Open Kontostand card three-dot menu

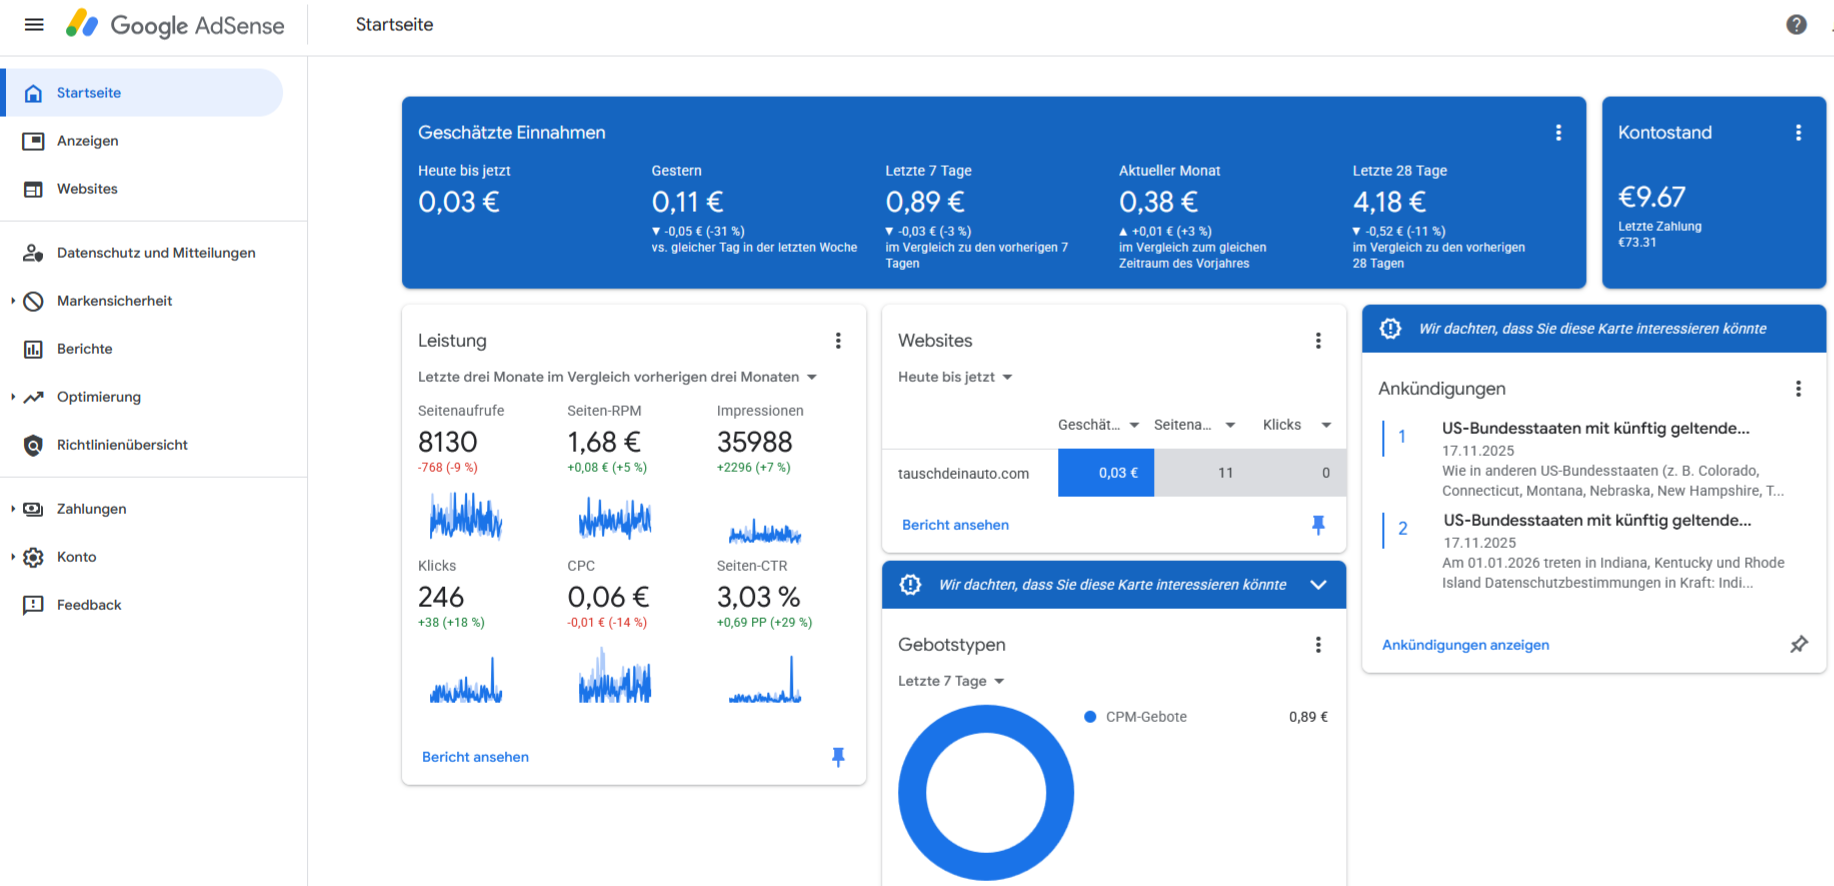1798,133
